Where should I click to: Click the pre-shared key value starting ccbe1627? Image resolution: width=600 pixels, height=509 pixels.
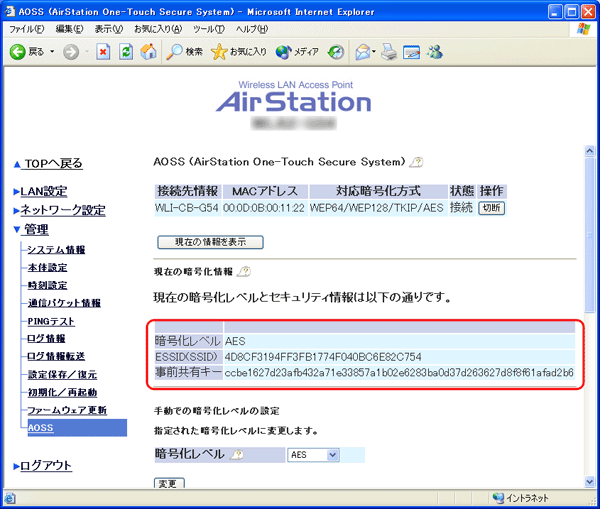click(x=399, y=372)
